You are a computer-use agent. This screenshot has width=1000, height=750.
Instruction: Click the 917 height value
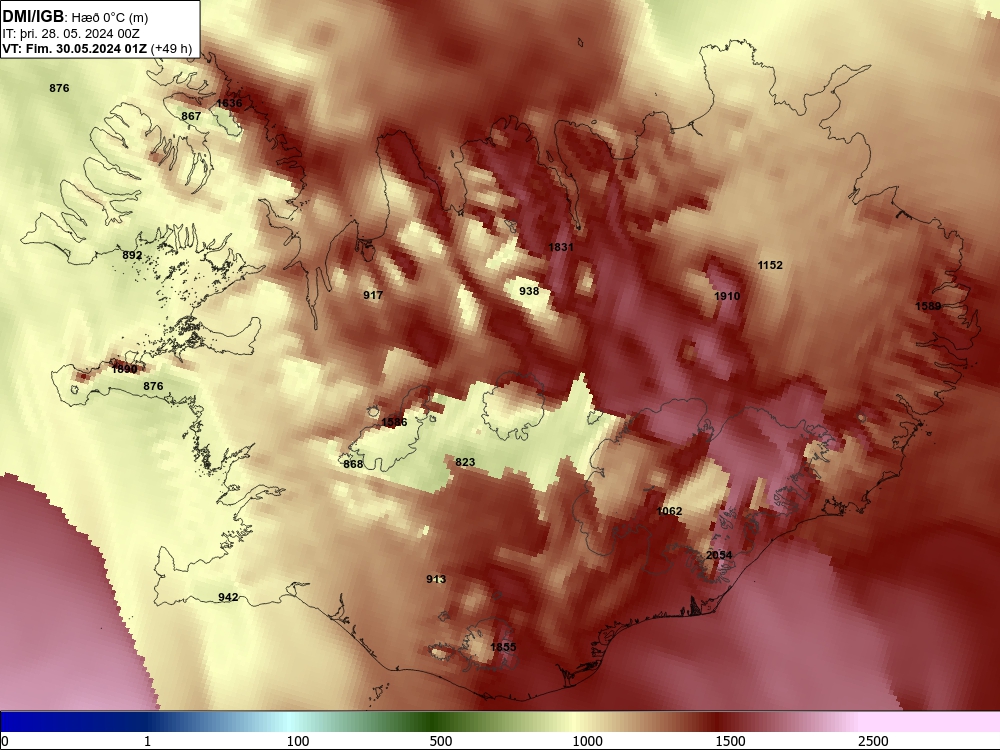coord(373,295)
